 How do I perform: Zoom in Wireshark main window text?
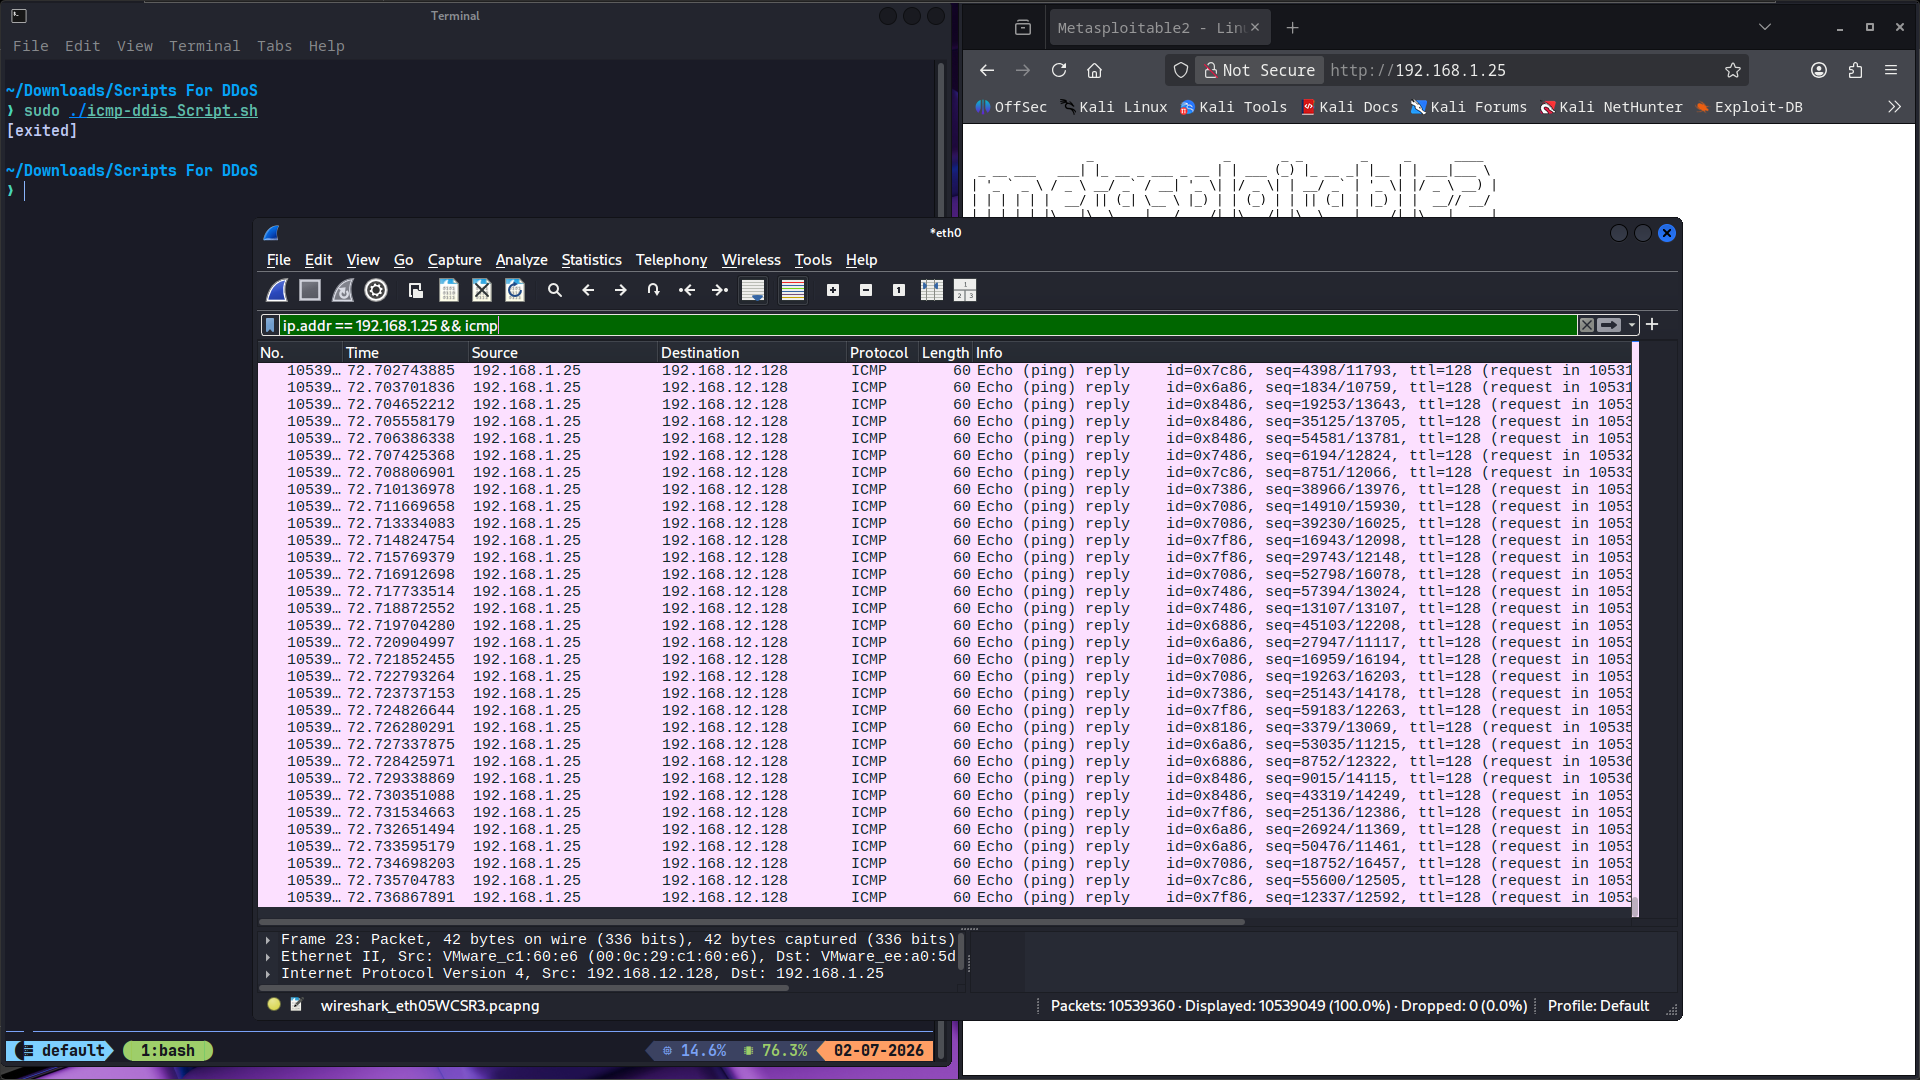(x=833, y=290)
